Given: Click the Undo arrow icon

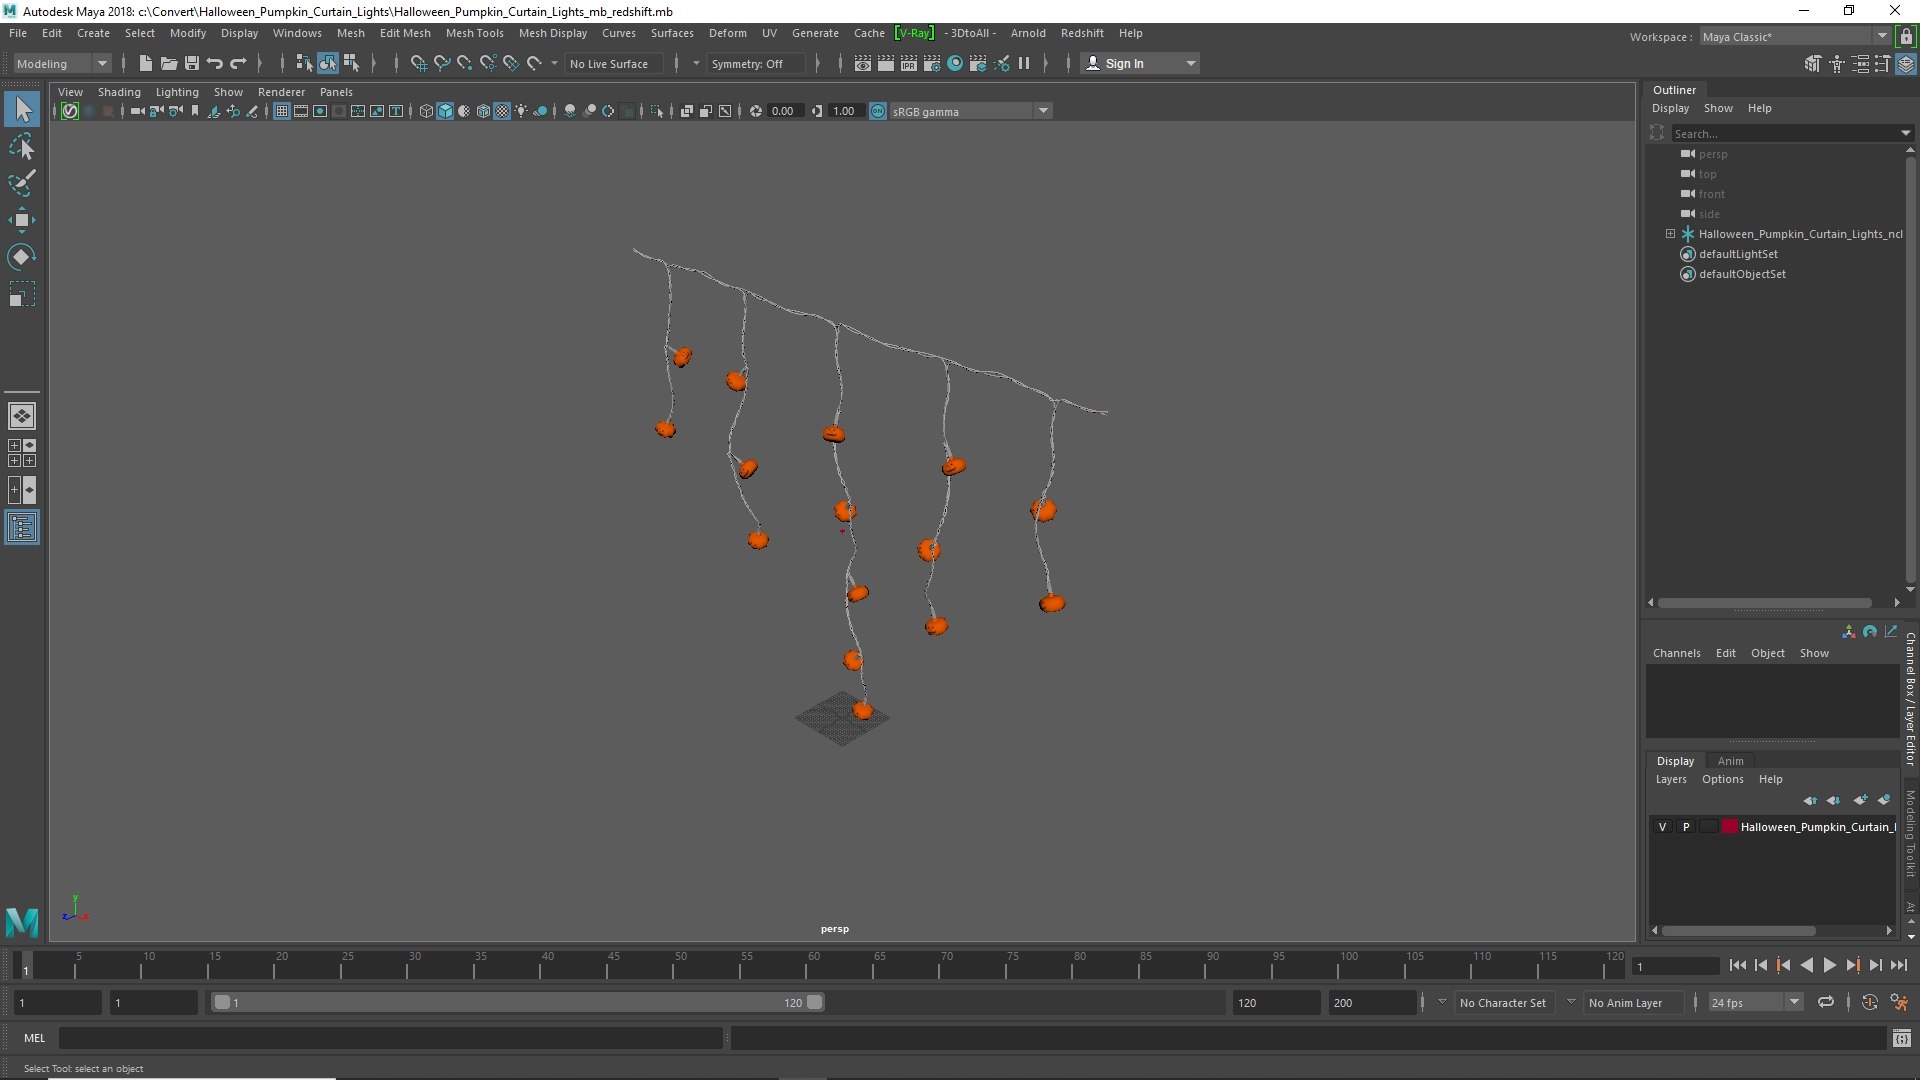Looking at the screenshot, I should pos(215,63).
